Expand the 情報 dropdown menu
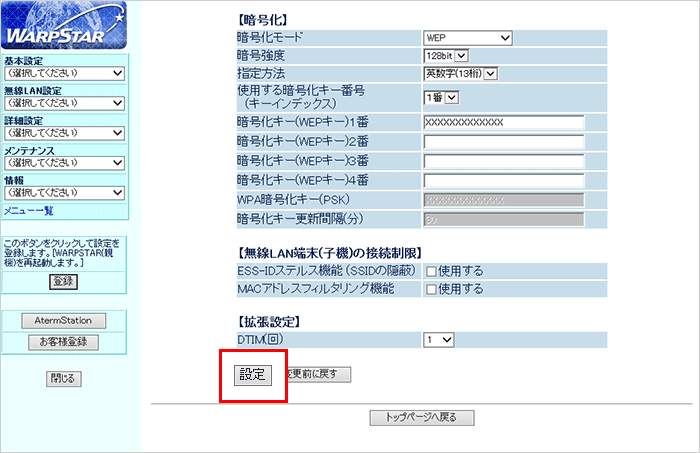700x453 pixels. (64, 191)
